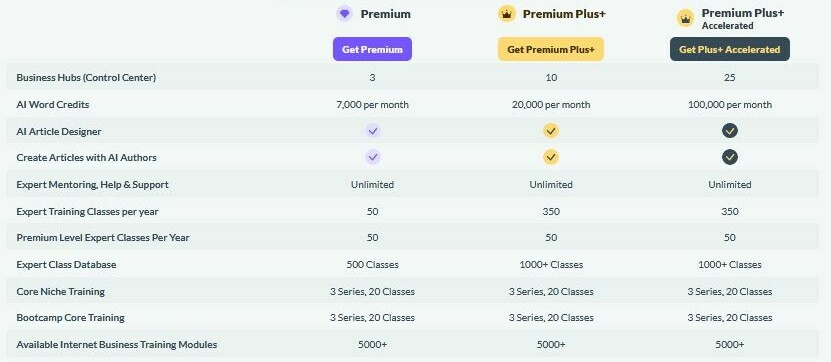Click the AI Word Credits row label

52,104
